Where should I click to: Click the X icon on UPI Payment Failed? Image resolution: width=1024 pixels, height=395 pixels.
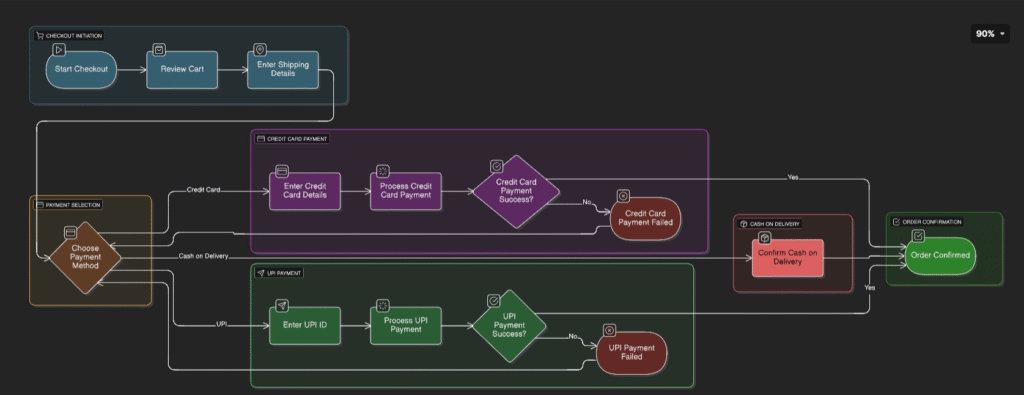[x=609, y=330]
